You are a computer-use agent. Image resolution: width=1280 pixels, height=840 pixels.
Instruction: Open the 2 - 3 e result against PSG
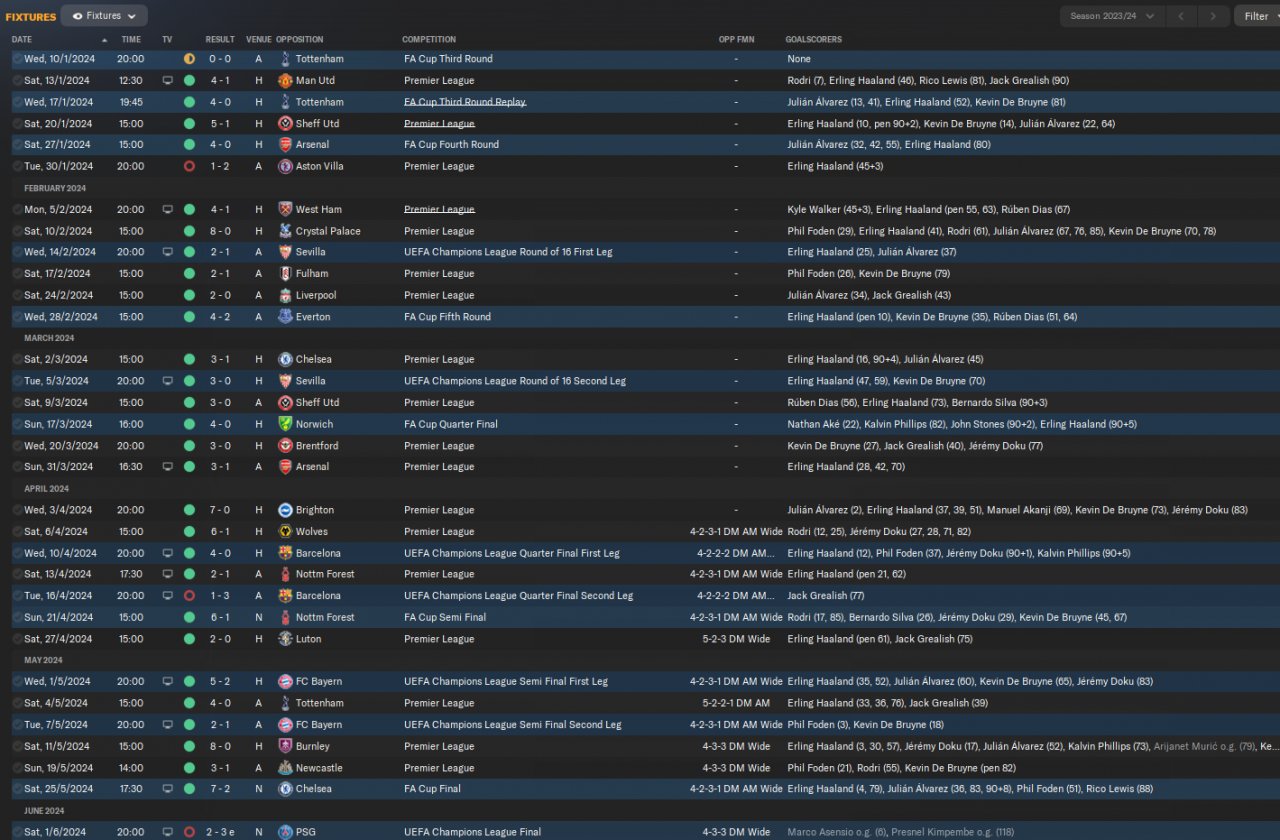(220, 832)
